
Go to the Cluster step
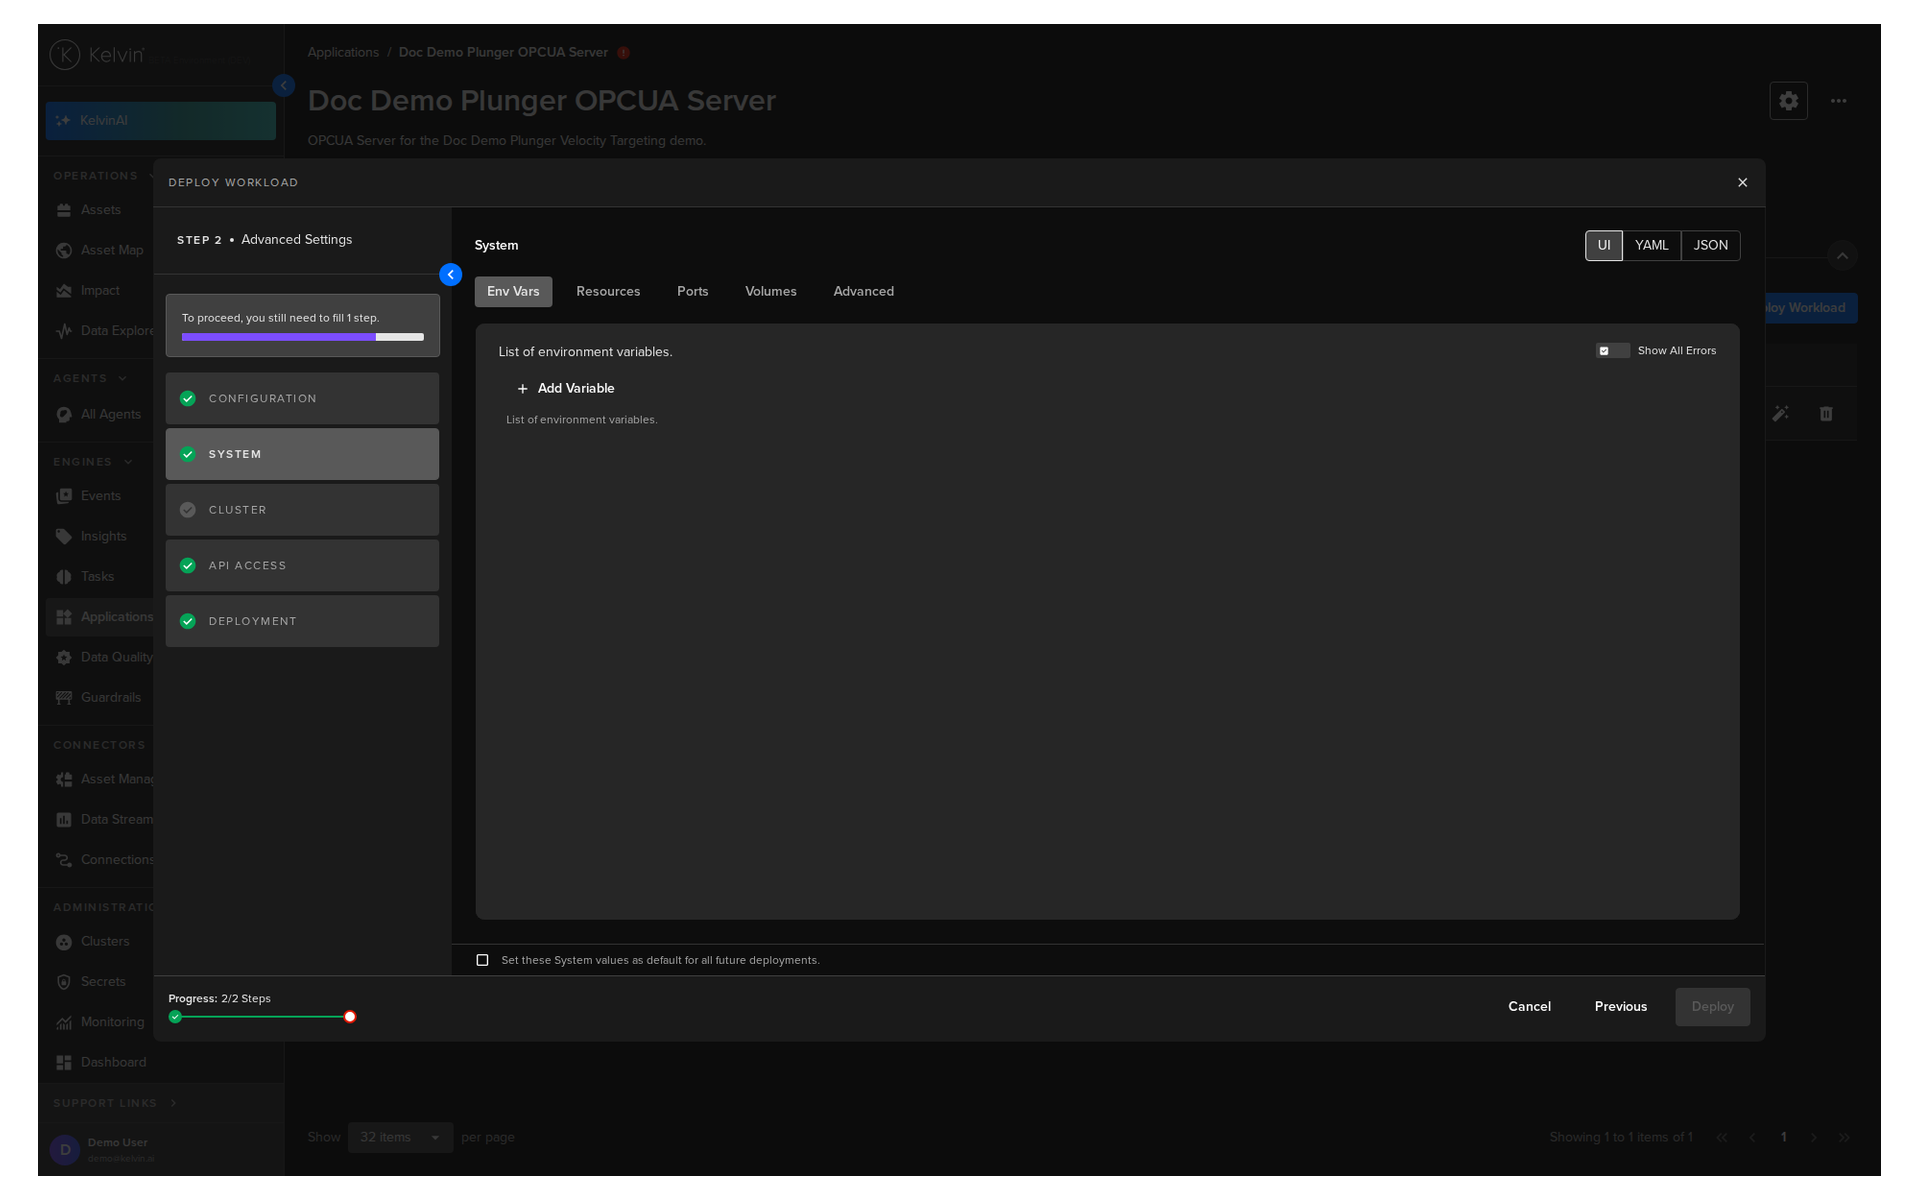coord(302,510)
